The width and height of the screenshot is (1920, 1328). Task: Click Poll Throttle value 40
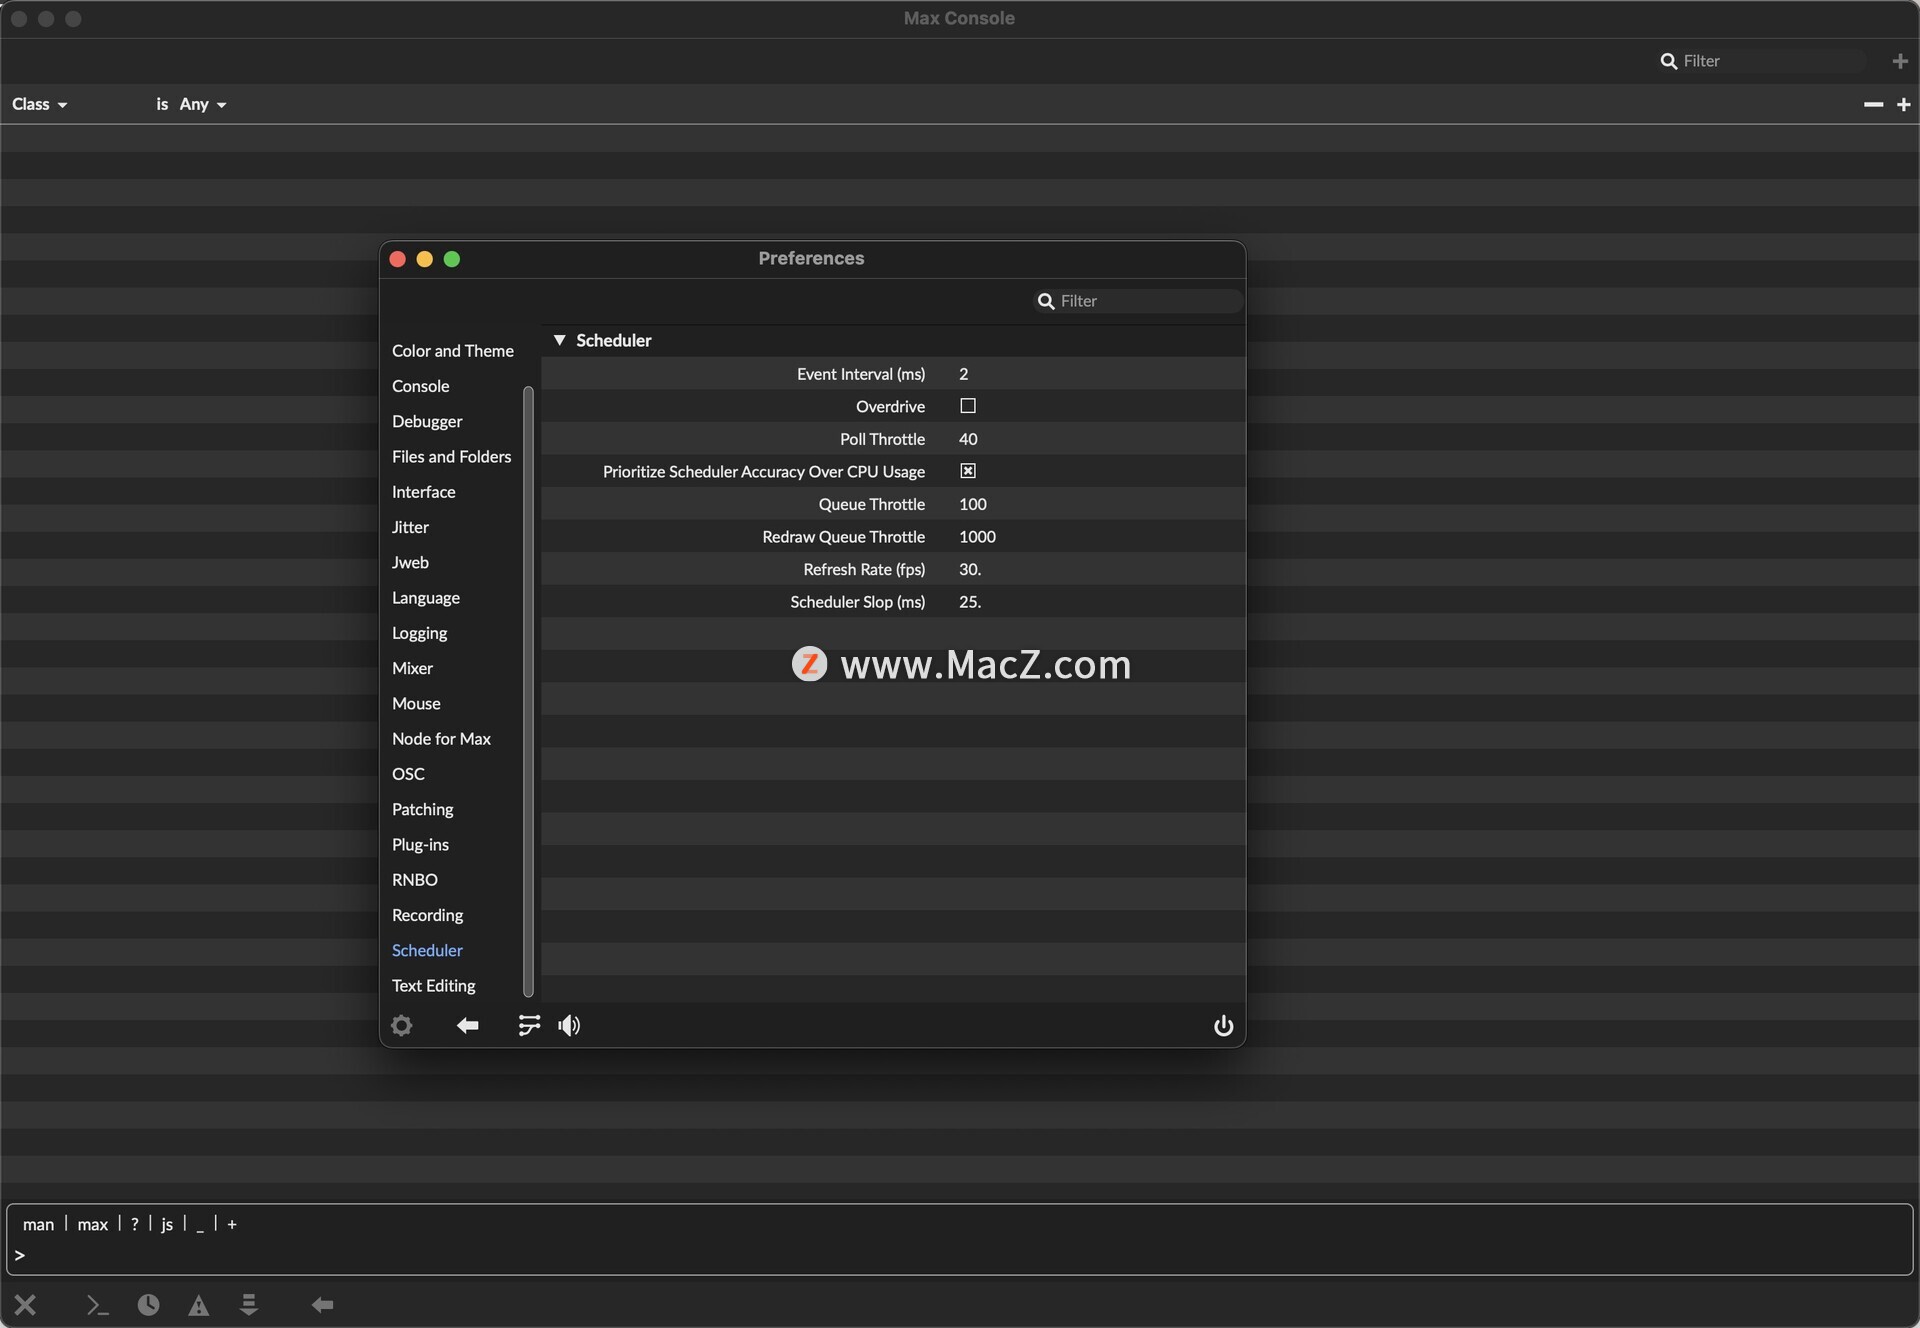pyautogui.click(x=968, y=439)
